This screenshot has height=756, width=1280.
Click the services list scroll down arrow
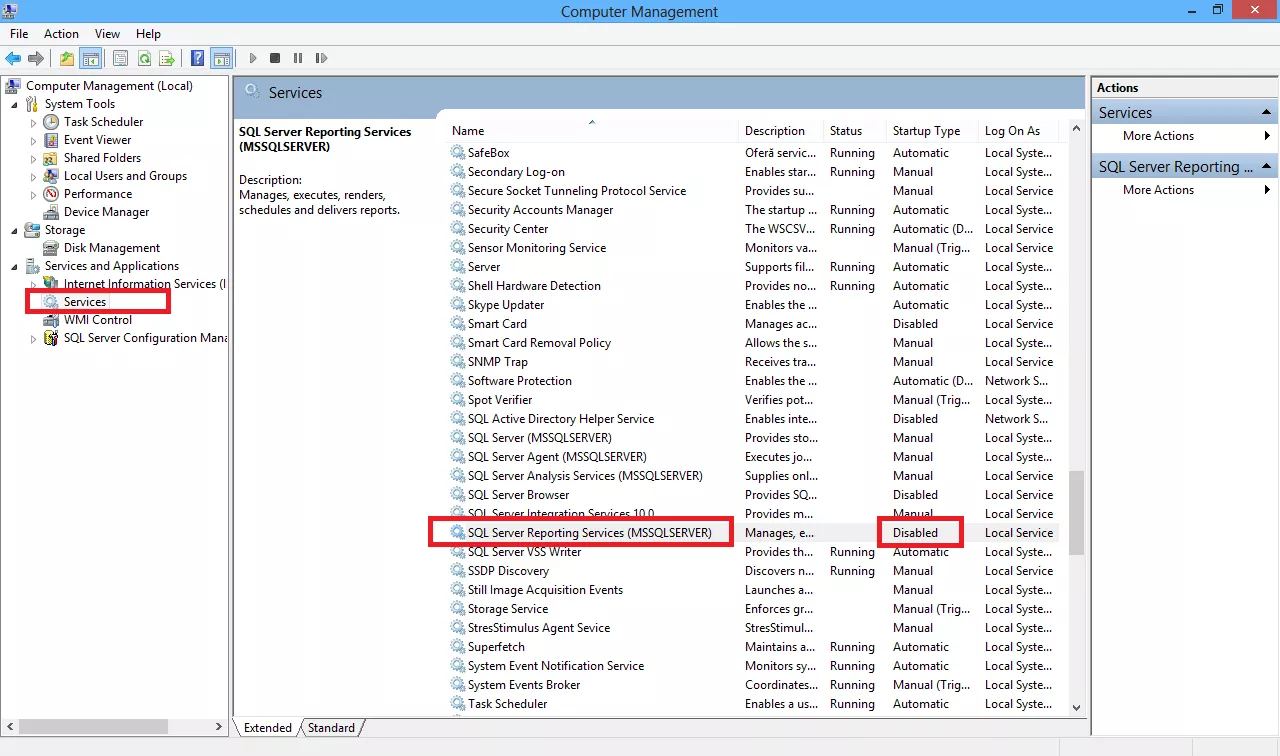click(1076, 707)
